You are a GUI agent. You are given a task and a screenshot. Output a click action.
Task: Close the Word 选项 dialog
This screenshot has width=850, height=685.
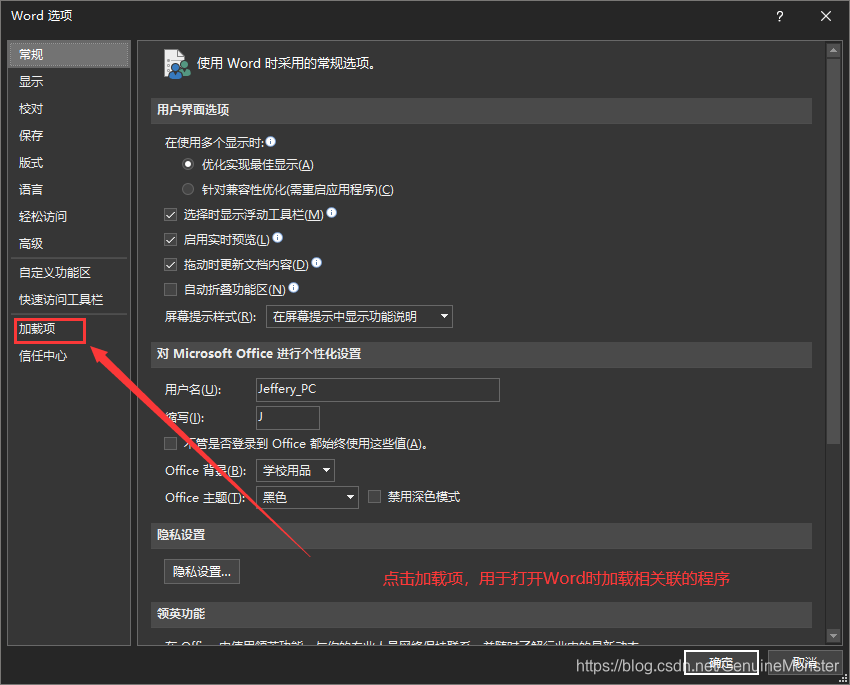coord(826,16)
